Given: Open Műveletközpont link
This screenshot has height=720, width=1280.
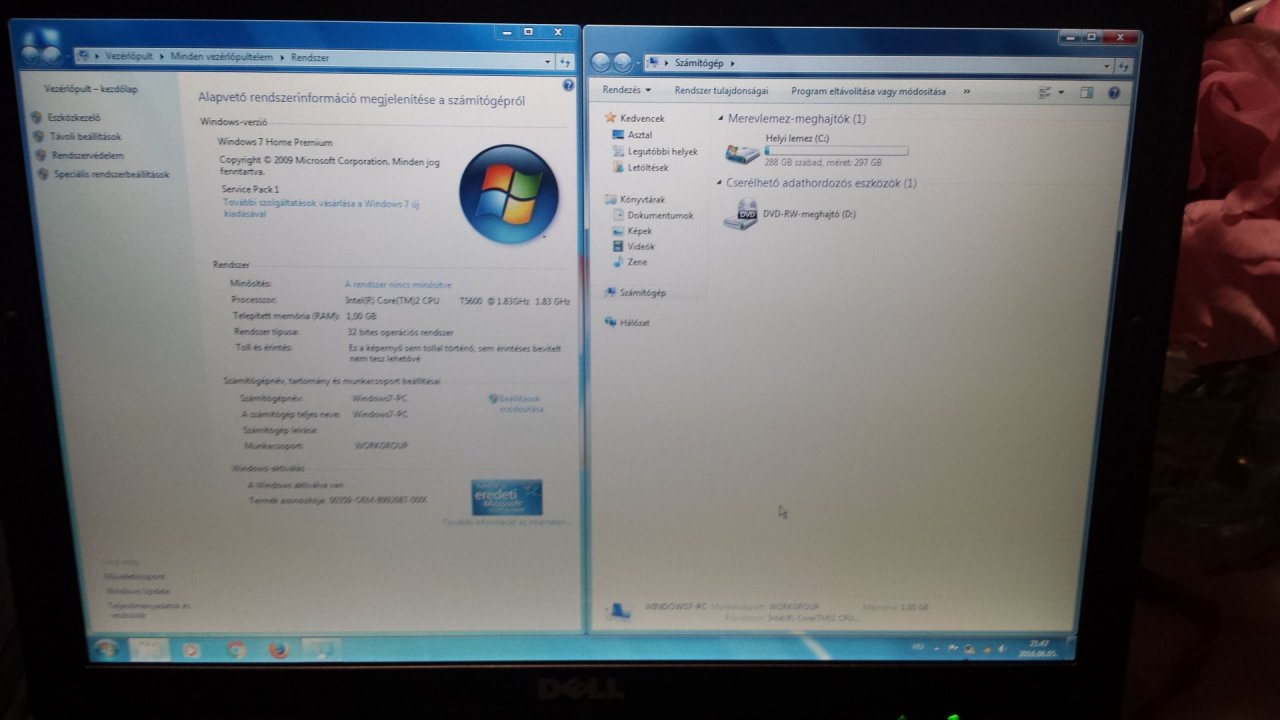Looking at the screenshot, I should [135, 576].
